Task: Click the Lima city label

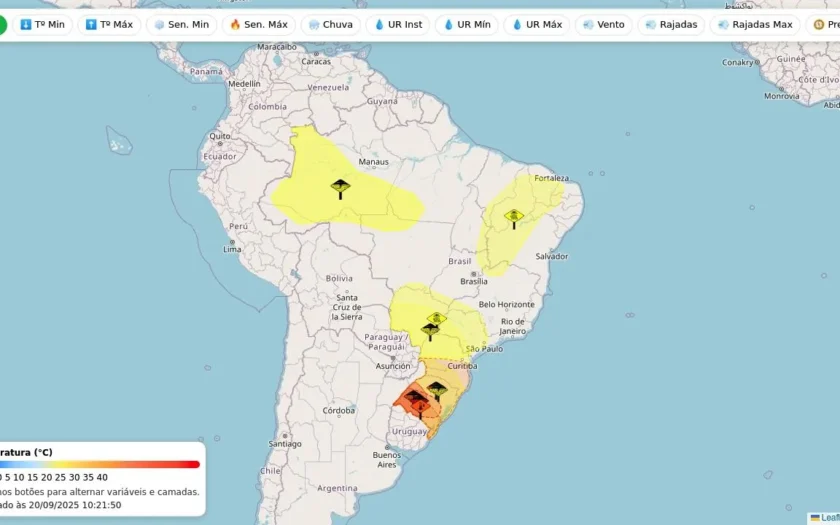Action: 232,249
